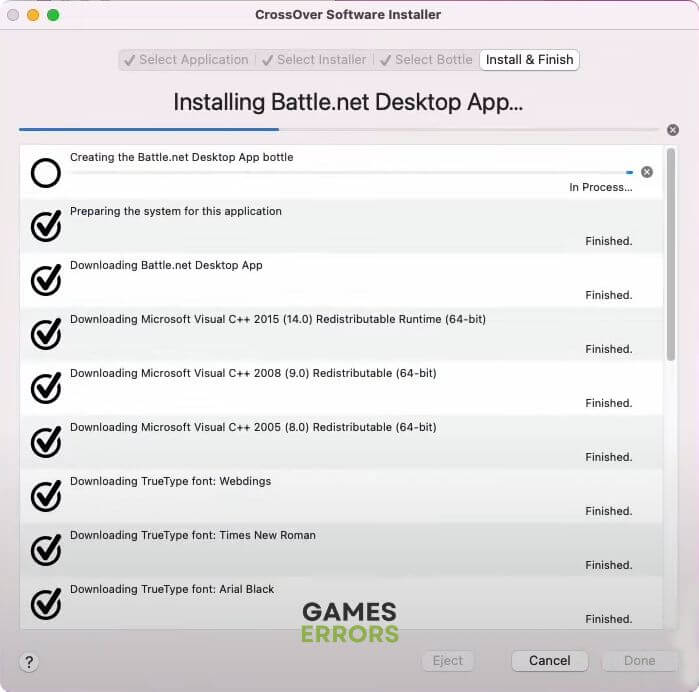Cancel the overall installation via the top X icon
The image size is (699, 692).
click(x=673, y=130)
